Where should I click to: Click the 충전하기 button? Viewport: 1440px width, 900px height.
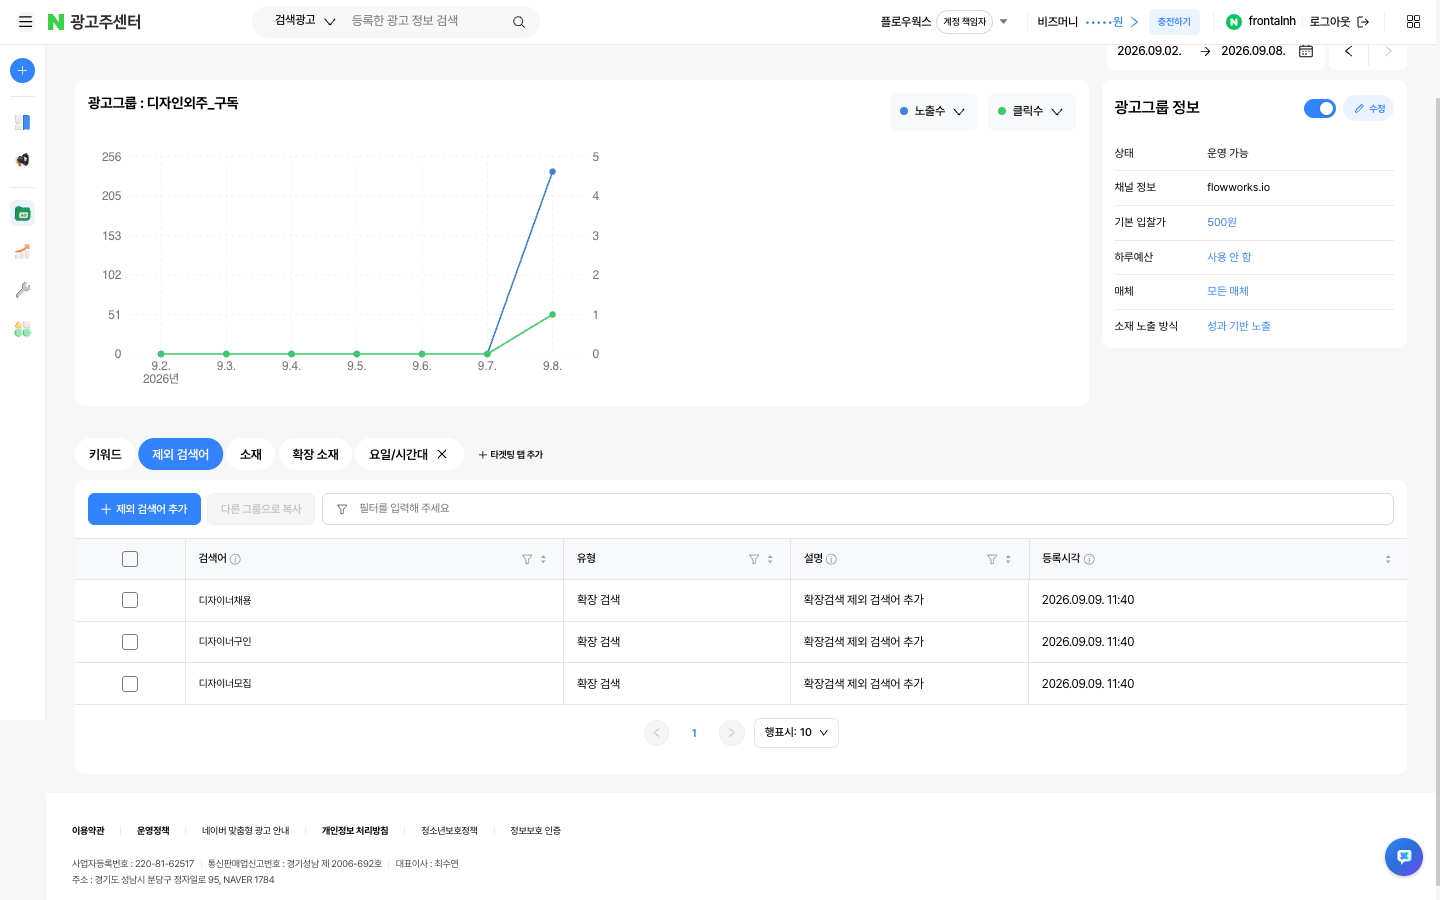coord(1174,22)
